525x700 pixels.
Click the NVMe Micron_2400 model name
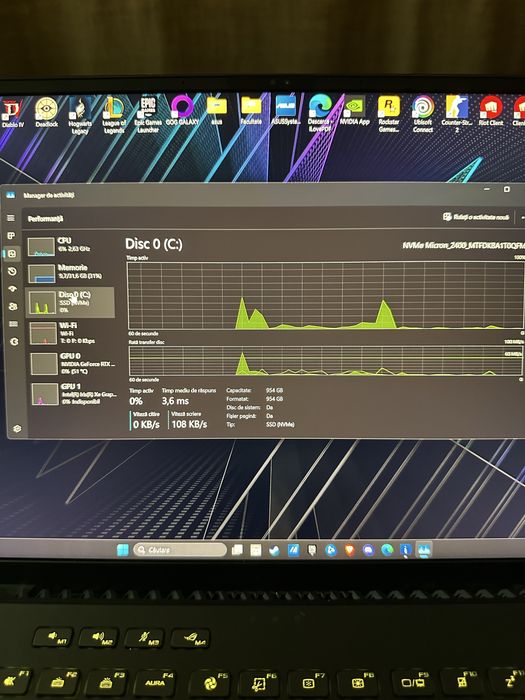point(463,246)
